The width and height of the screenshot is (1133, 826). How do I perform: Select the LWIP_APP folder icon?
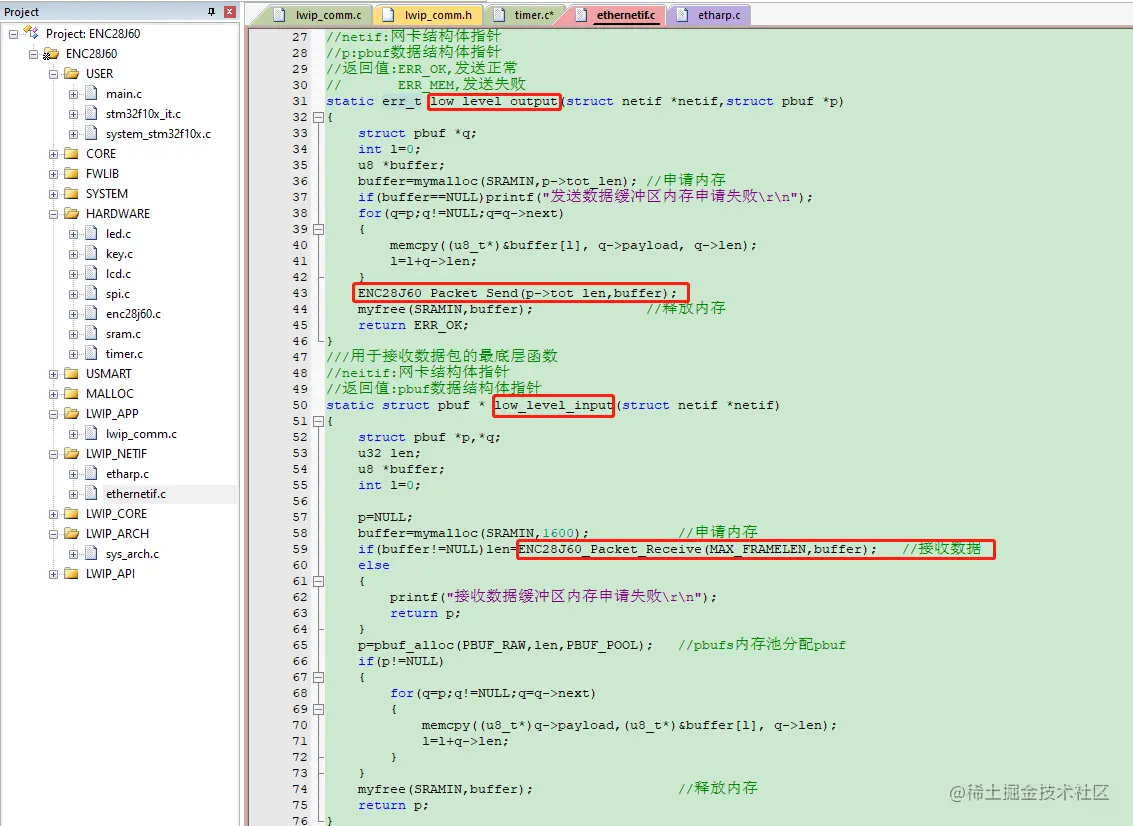point(71,413)
